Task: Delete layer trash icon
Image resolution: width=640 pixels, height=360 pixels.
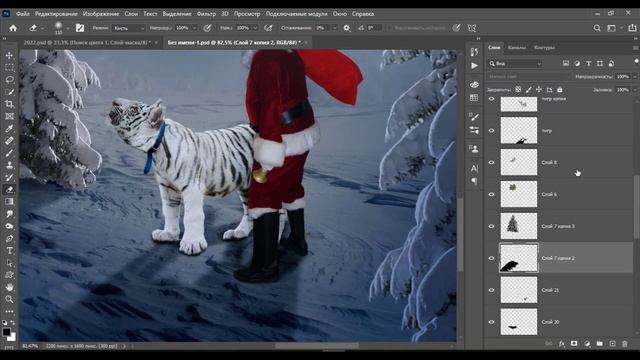Action: coord(624,344)
